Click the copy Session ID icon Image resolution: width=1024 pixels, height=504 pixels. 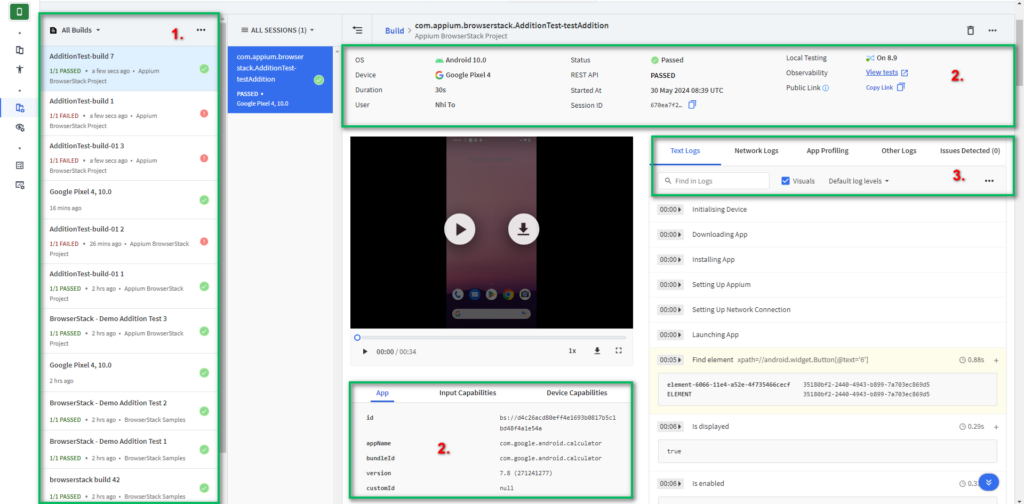(692, 105)
